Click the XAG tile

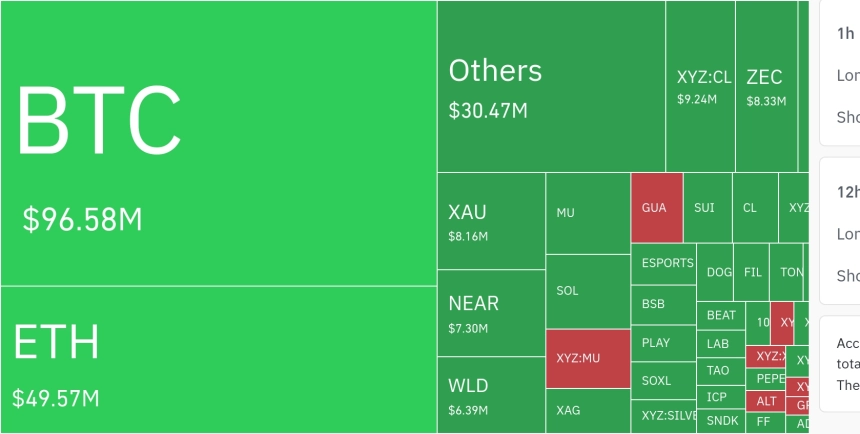tap(588, 411)
